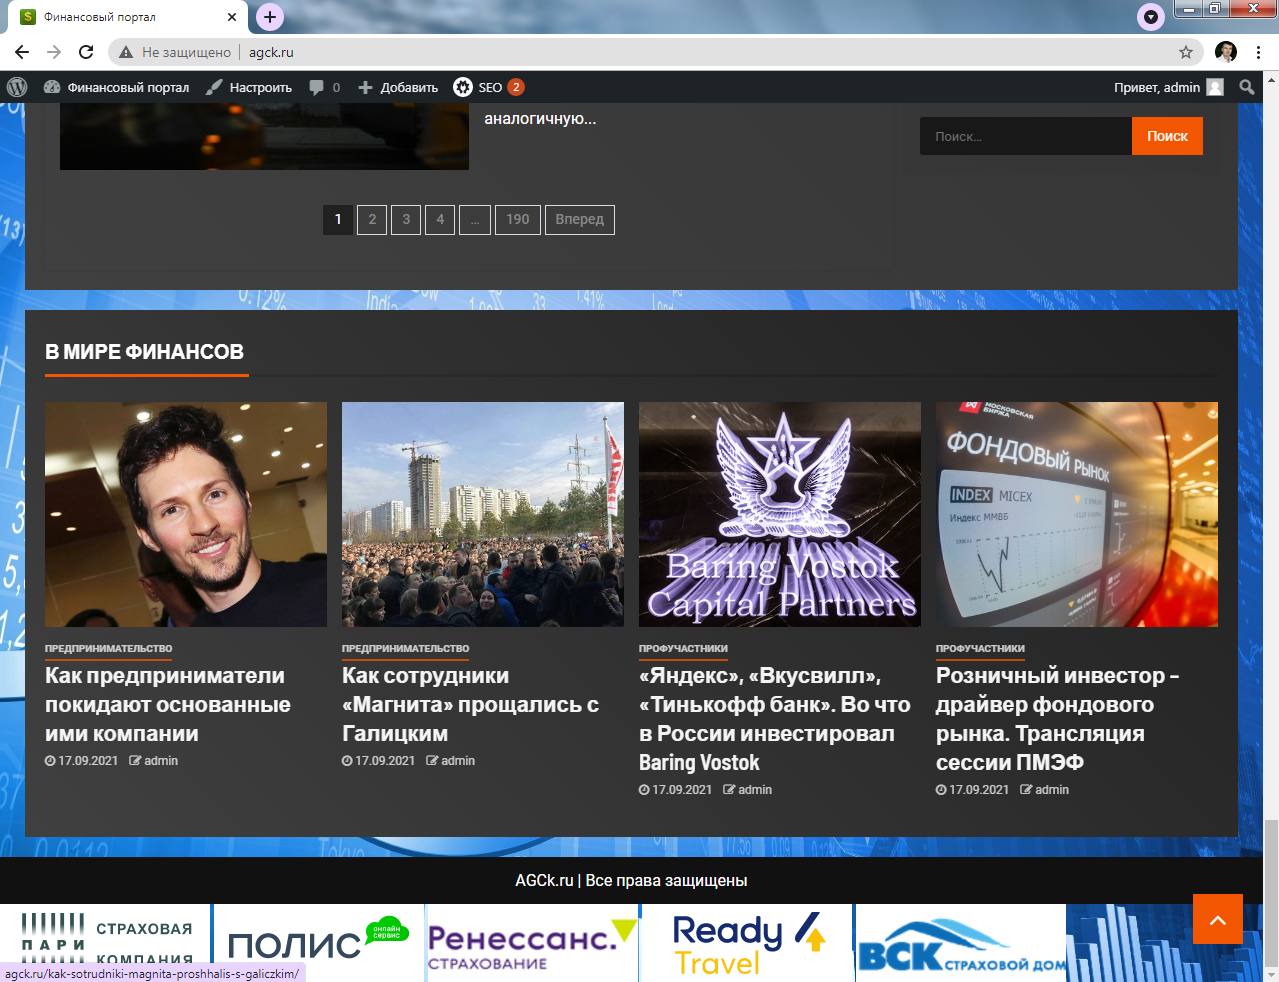Click the admin bar search magnifier
This screenshot has width=1279, height=982.
[x=1247, y=87]
